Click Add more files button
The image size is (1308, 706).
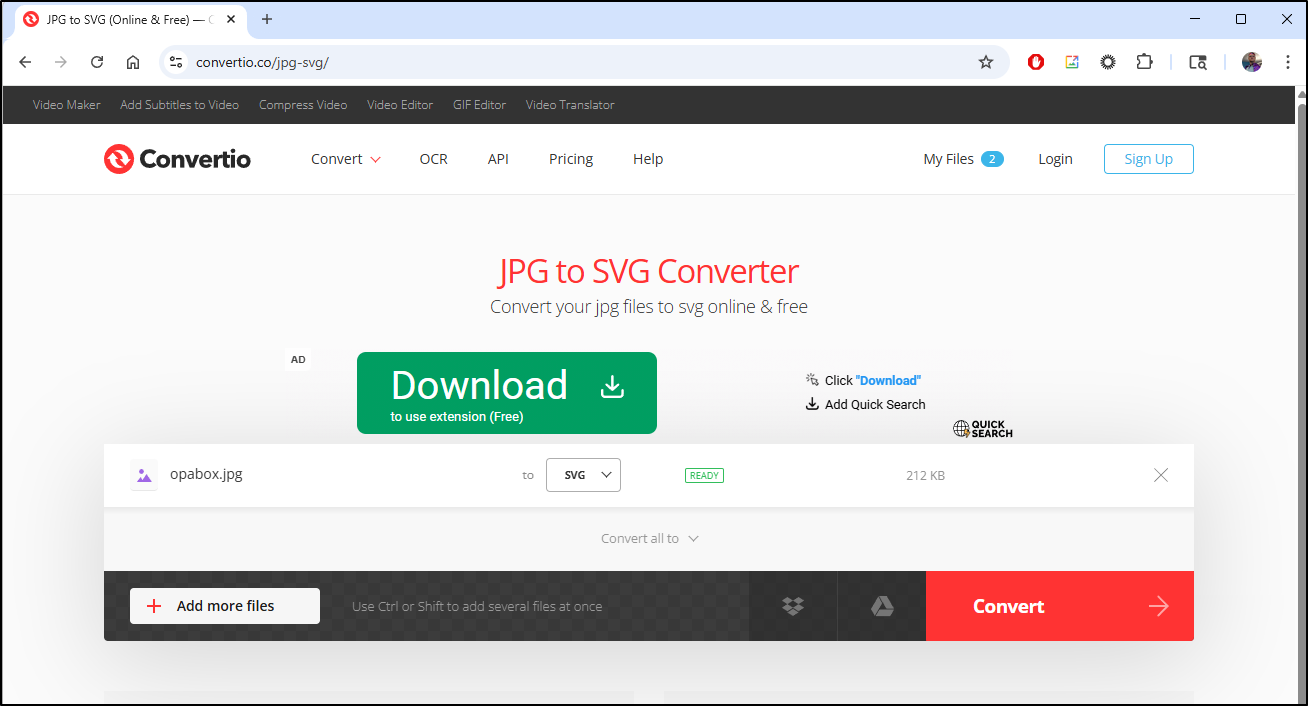[x=225, y=606]
